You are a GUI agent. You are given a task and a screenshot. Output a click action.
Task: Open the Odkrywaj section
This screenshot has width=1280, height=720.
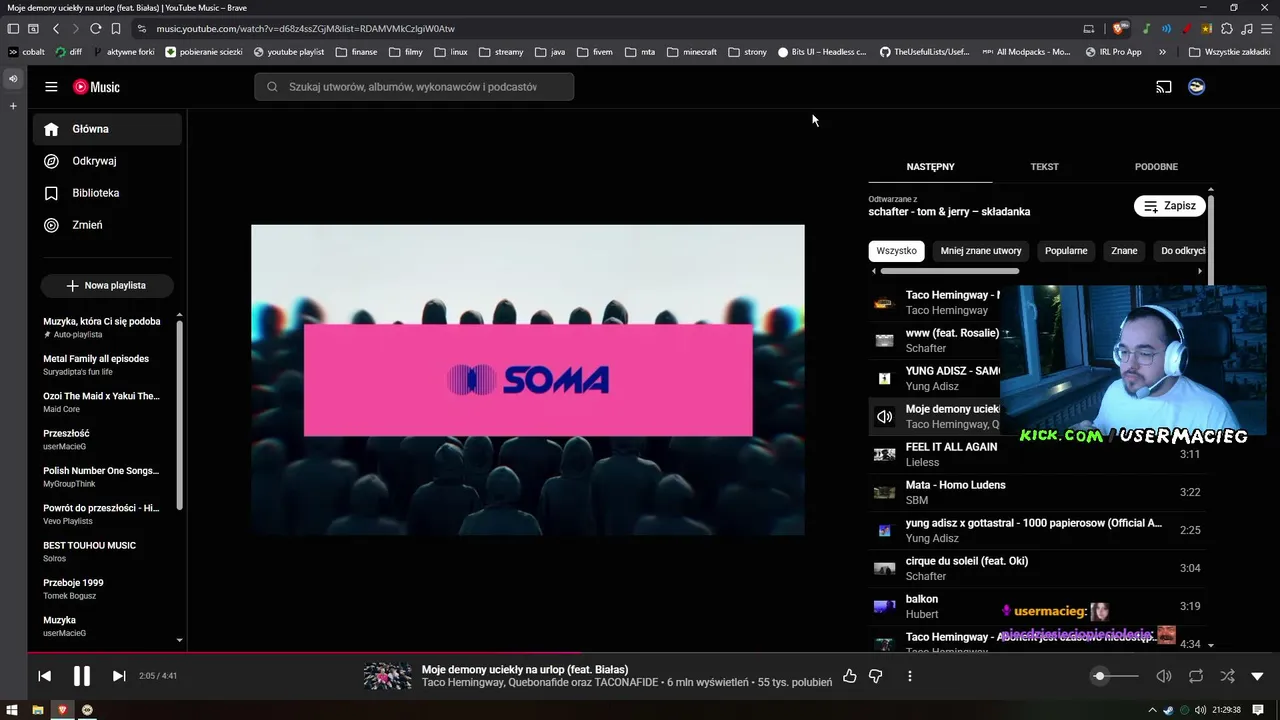(107, 161)
